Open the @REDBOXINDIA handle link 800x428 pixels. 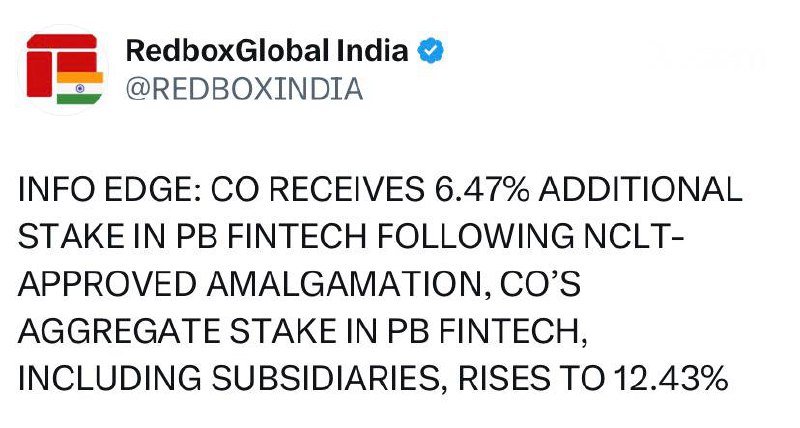click(243, 89)
